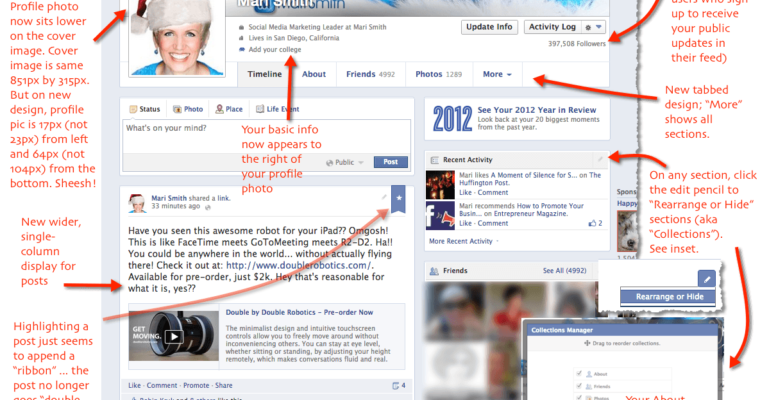Open the About profile tab
This screenshot has height=400, width=760.
click(x=314, y=74)
